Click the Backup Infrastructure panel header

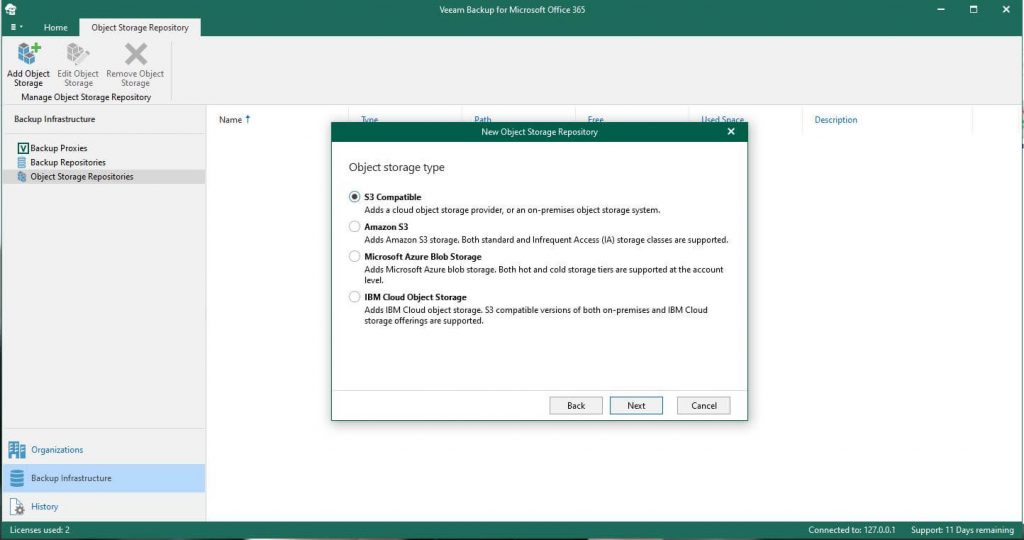click(x=55, y=119)
